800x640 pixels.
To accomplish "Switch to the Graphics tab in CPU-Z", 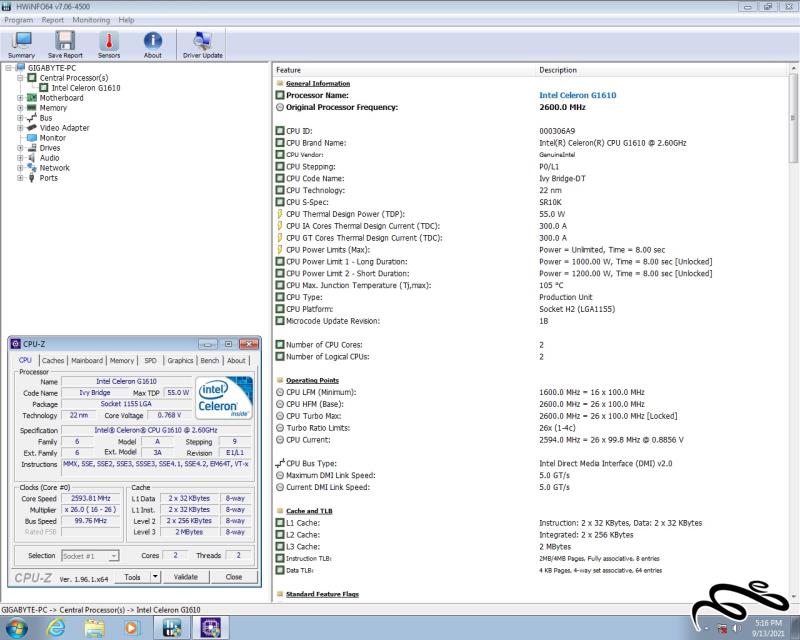I will (x=180, y=361).
